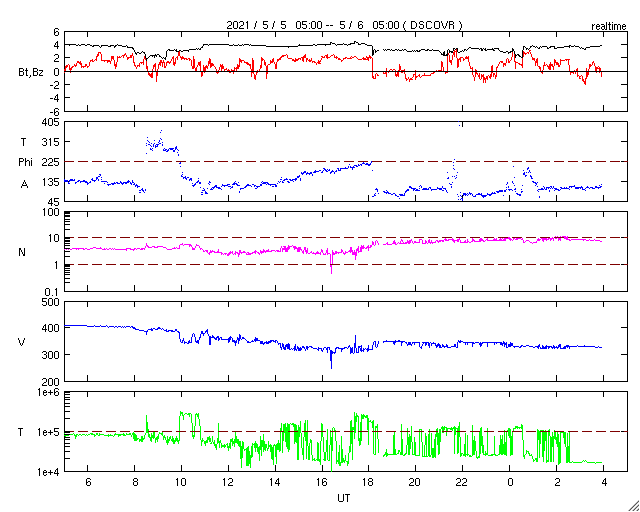
Task: Click the '1e+6' temperature tick value
Action: click(x=49, y=392)
